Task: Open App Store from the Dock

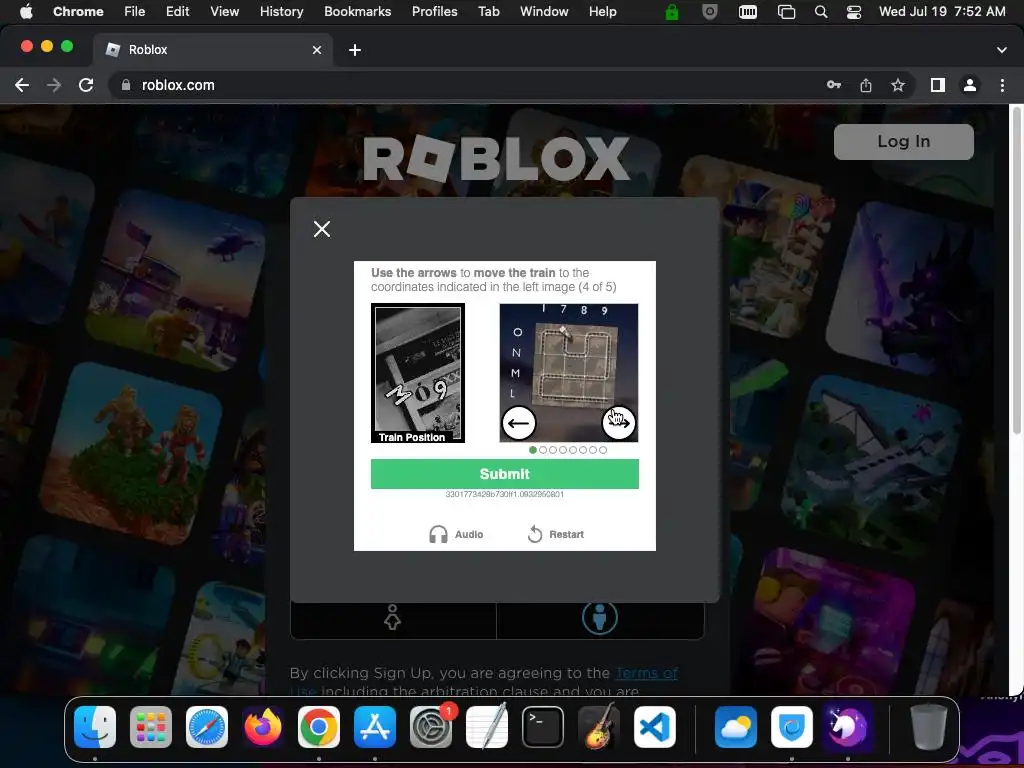Action: point(375,727)
